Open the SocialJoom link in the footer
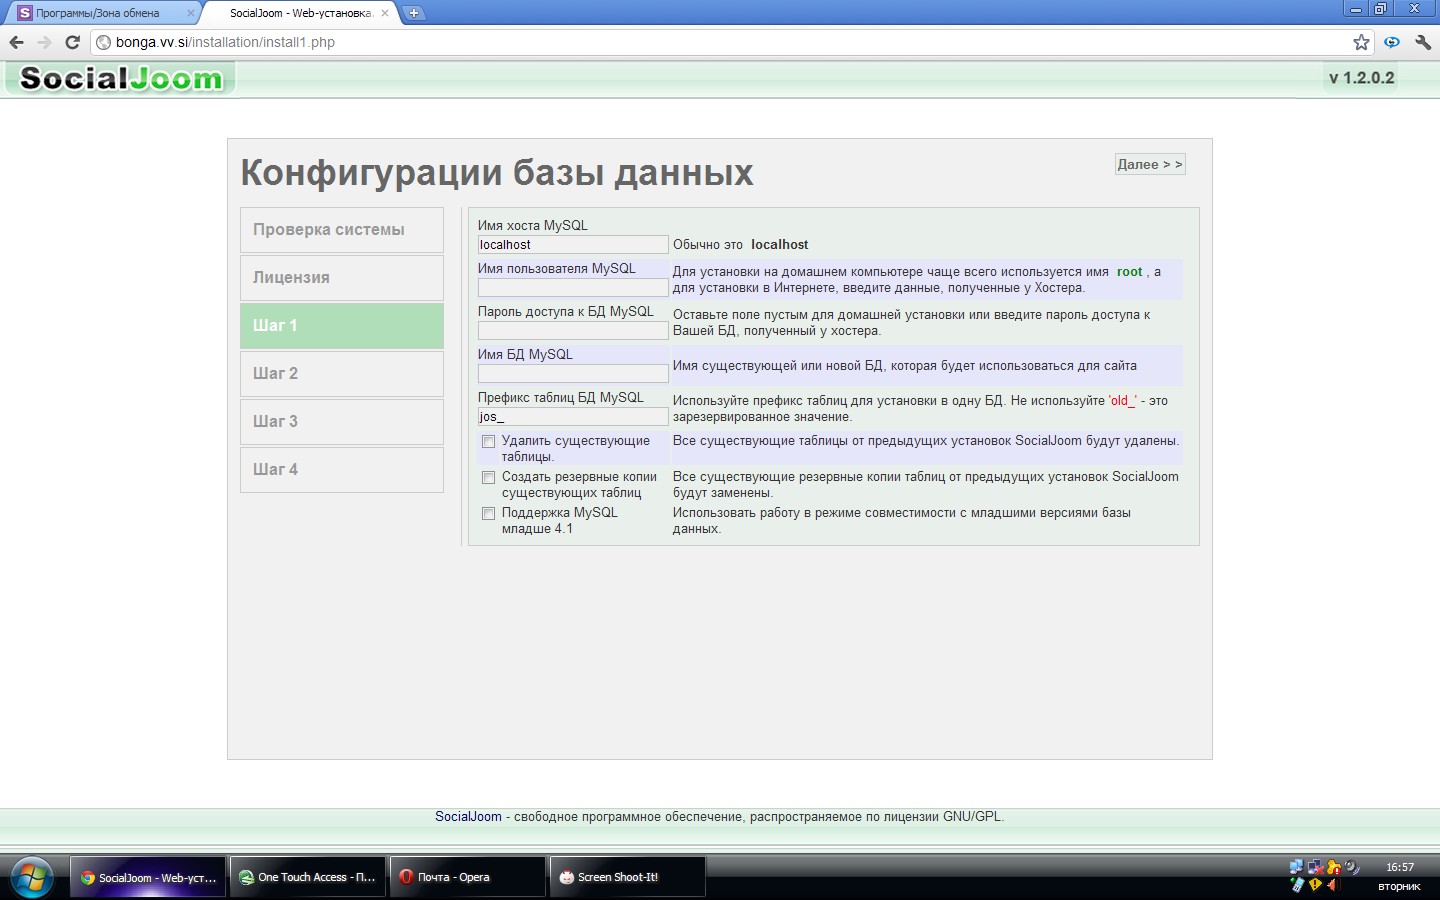 468,816
